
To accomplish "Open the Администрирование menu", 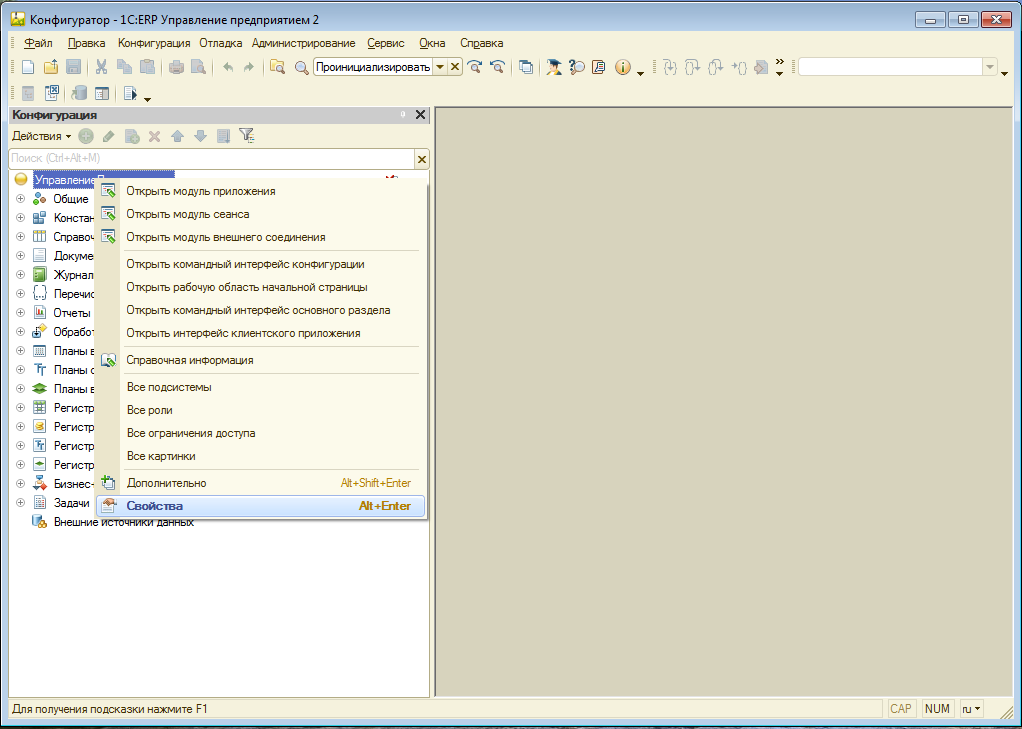I will [304, 43].
